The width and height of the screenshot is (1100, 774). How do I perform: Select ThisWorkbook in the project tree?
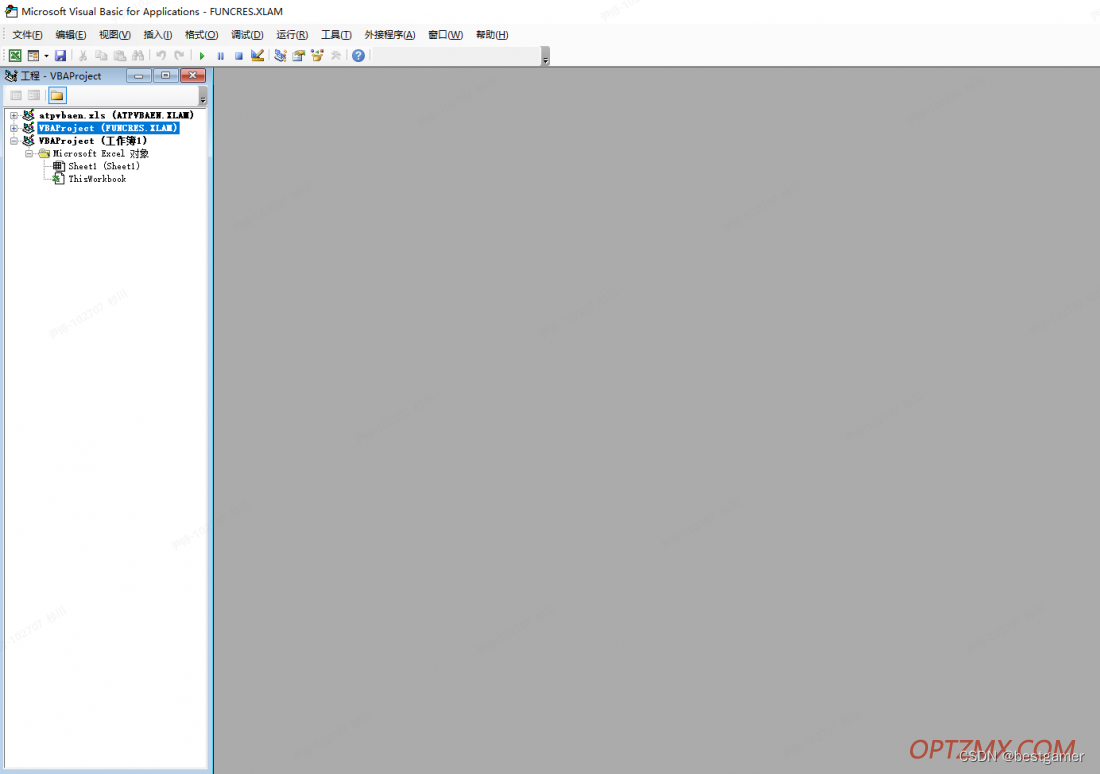pyautogui.click(x=96, y=179)
